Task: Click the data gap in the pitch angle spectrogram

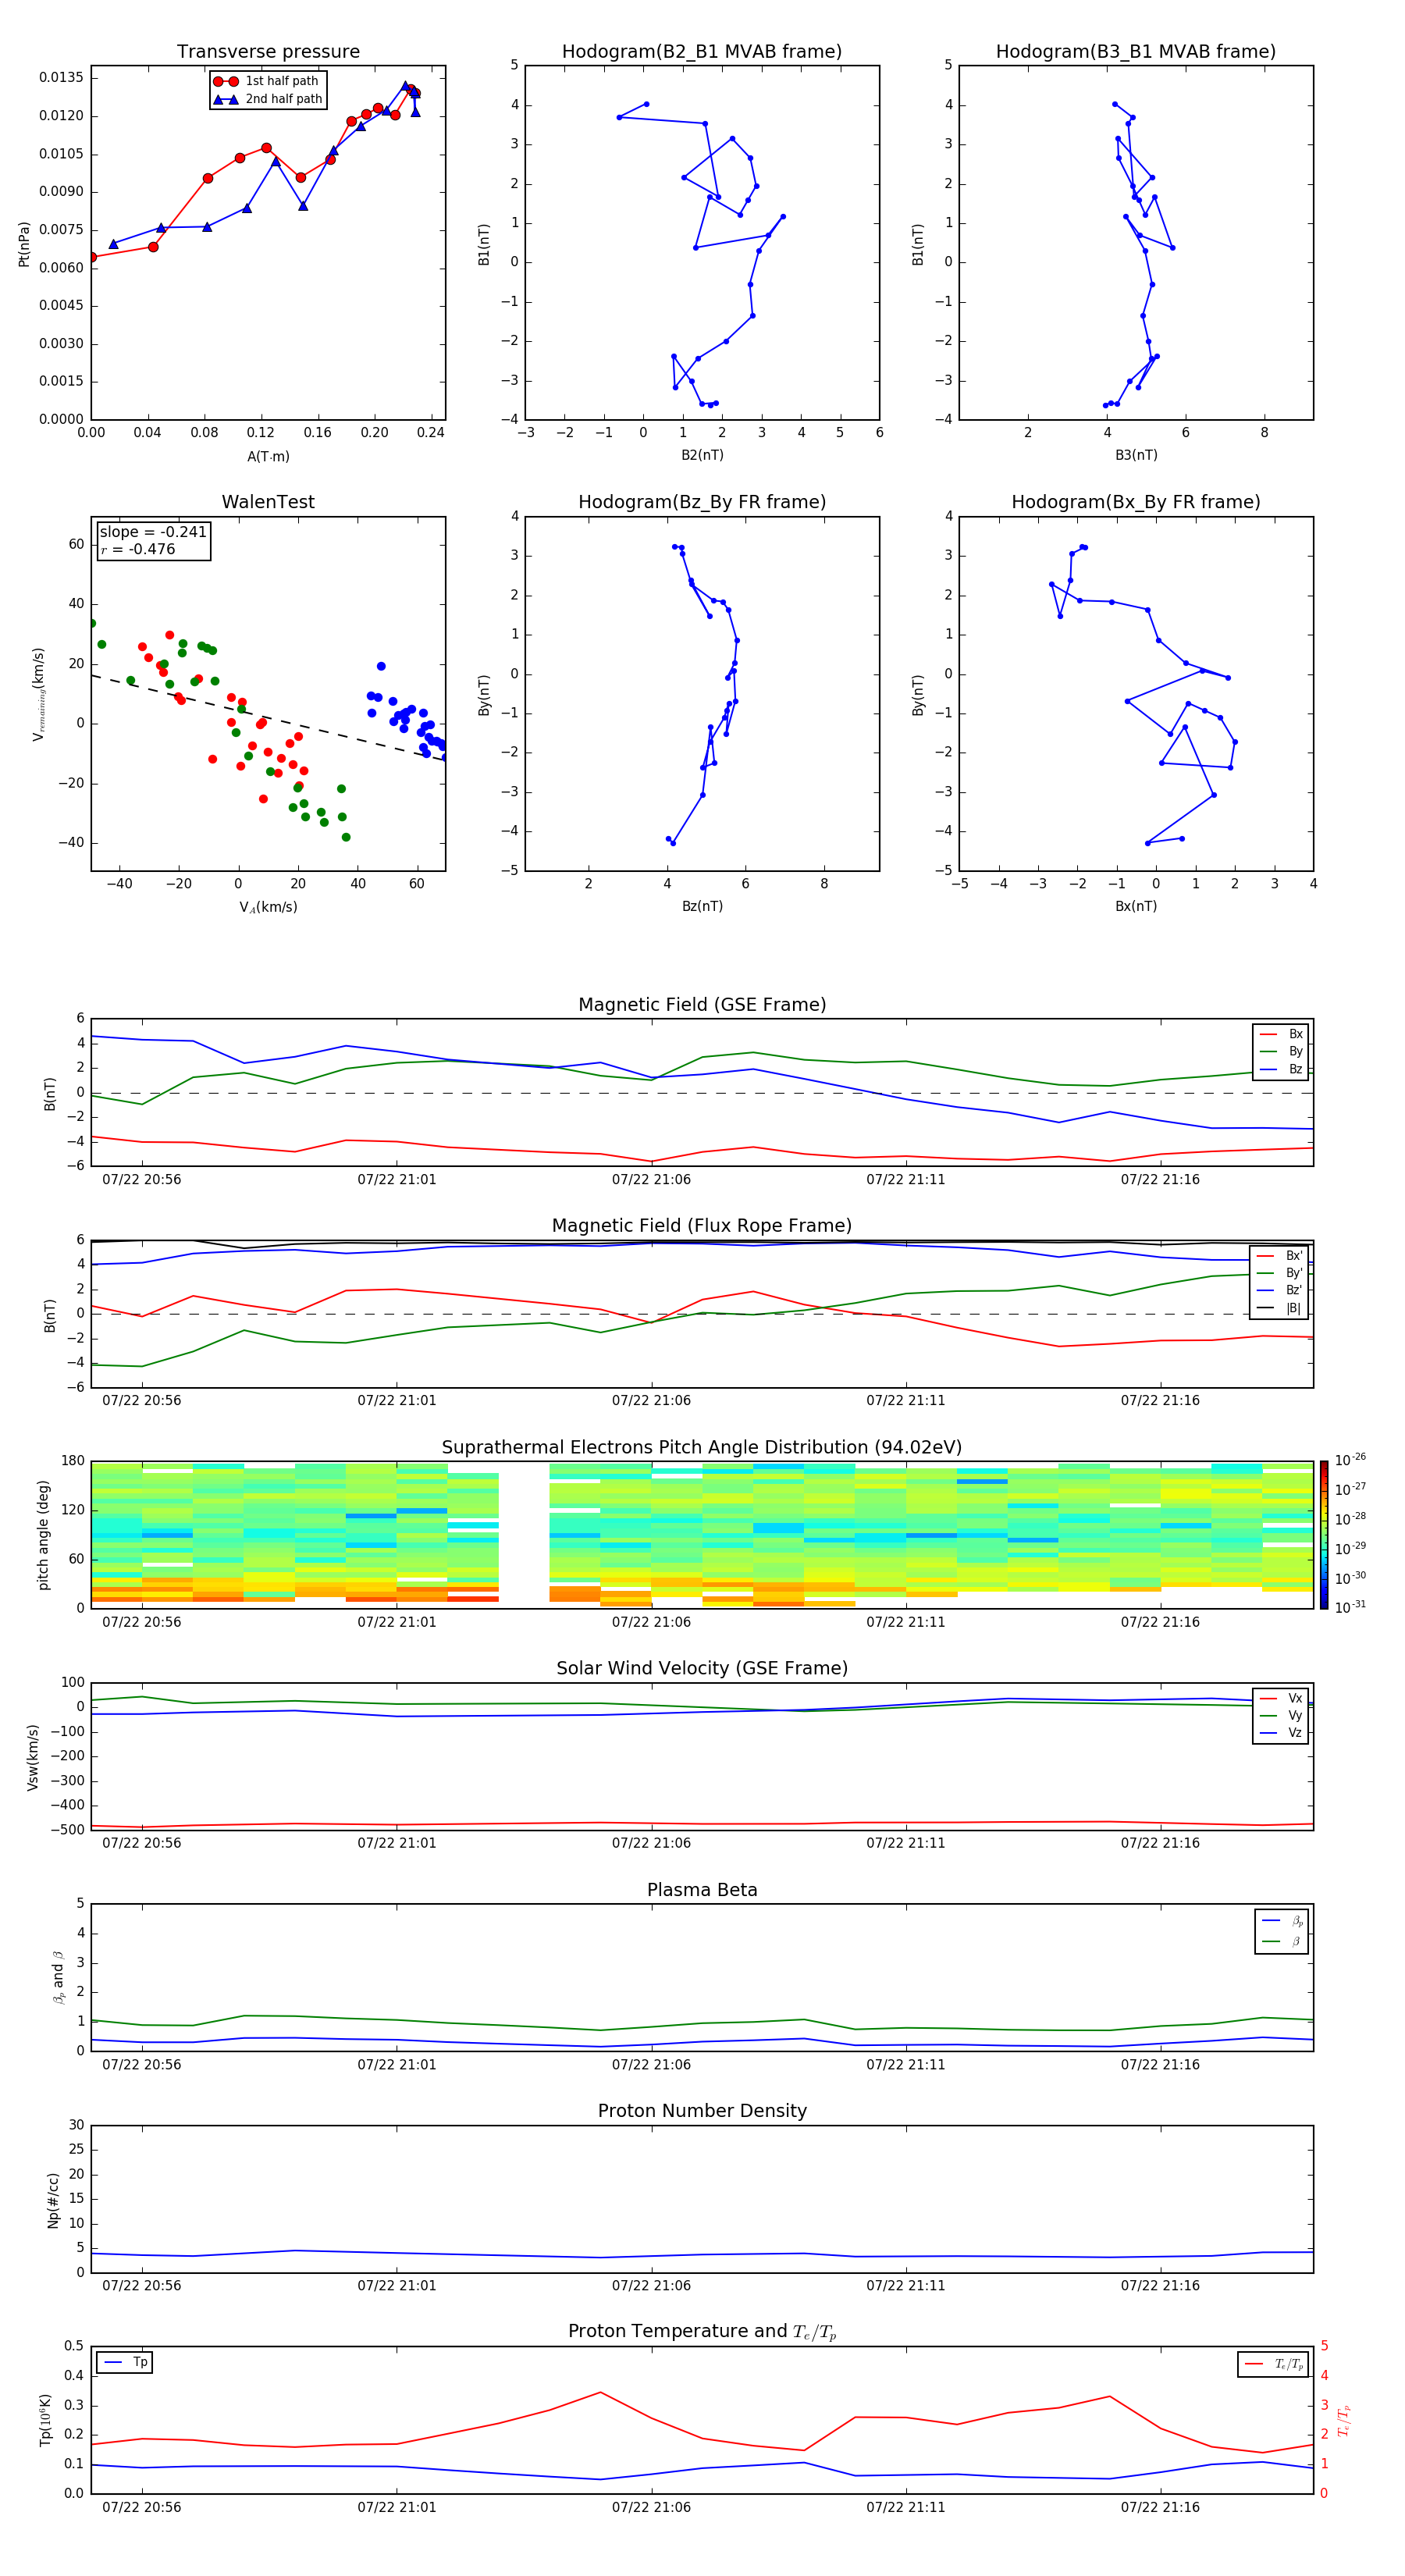Action: pyautogui.click(x=524, y=1535)
